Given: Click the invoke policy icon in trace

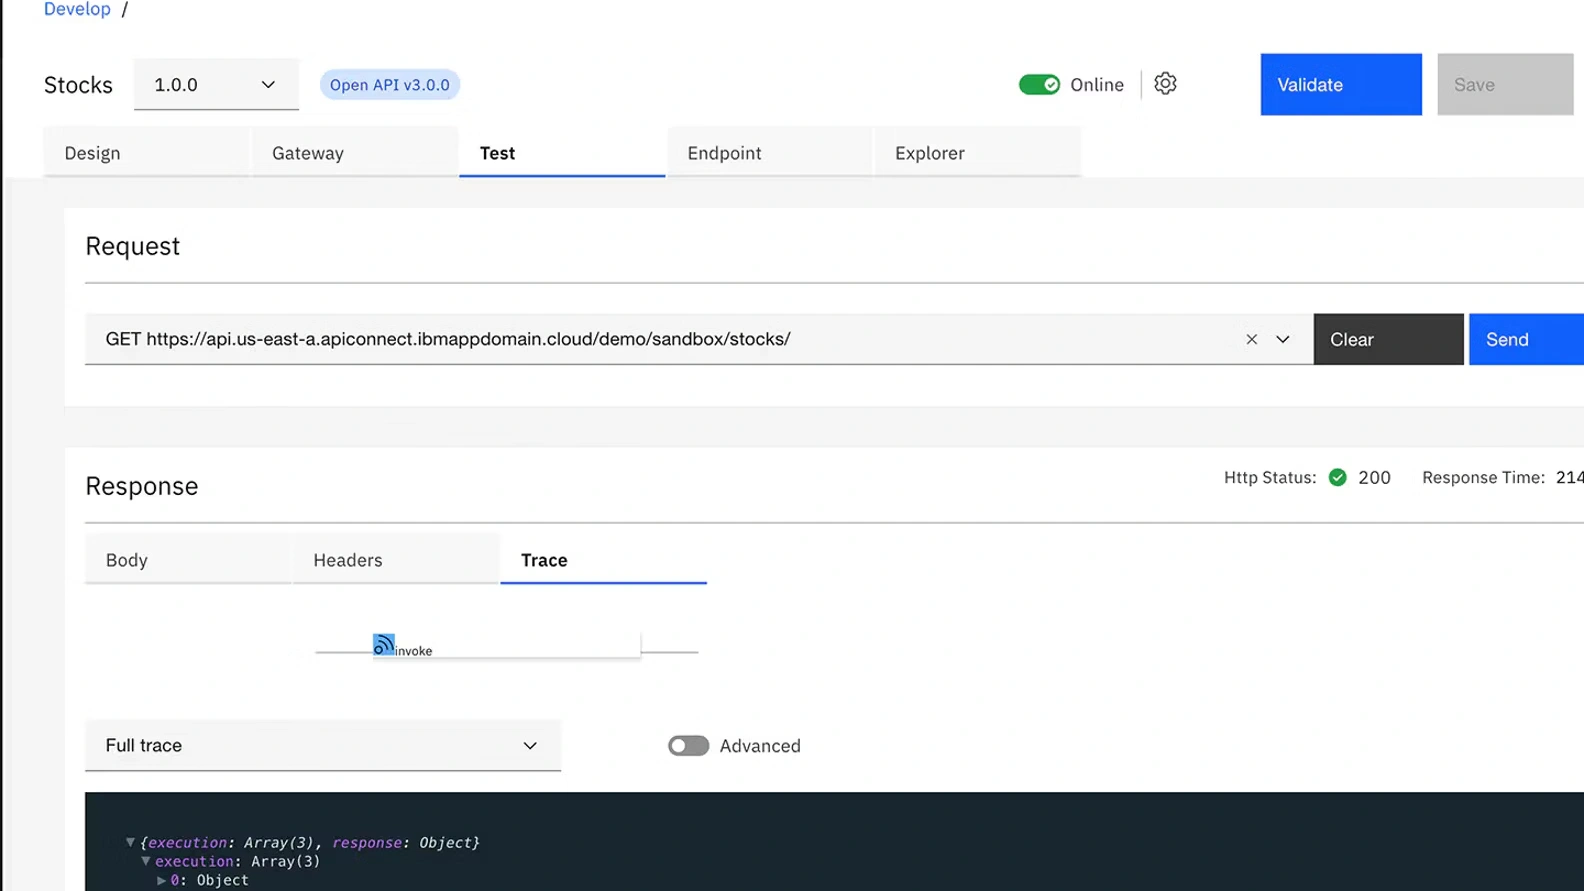Looking at the screenshot, I should pyautogui.click(x=384, y=645).
